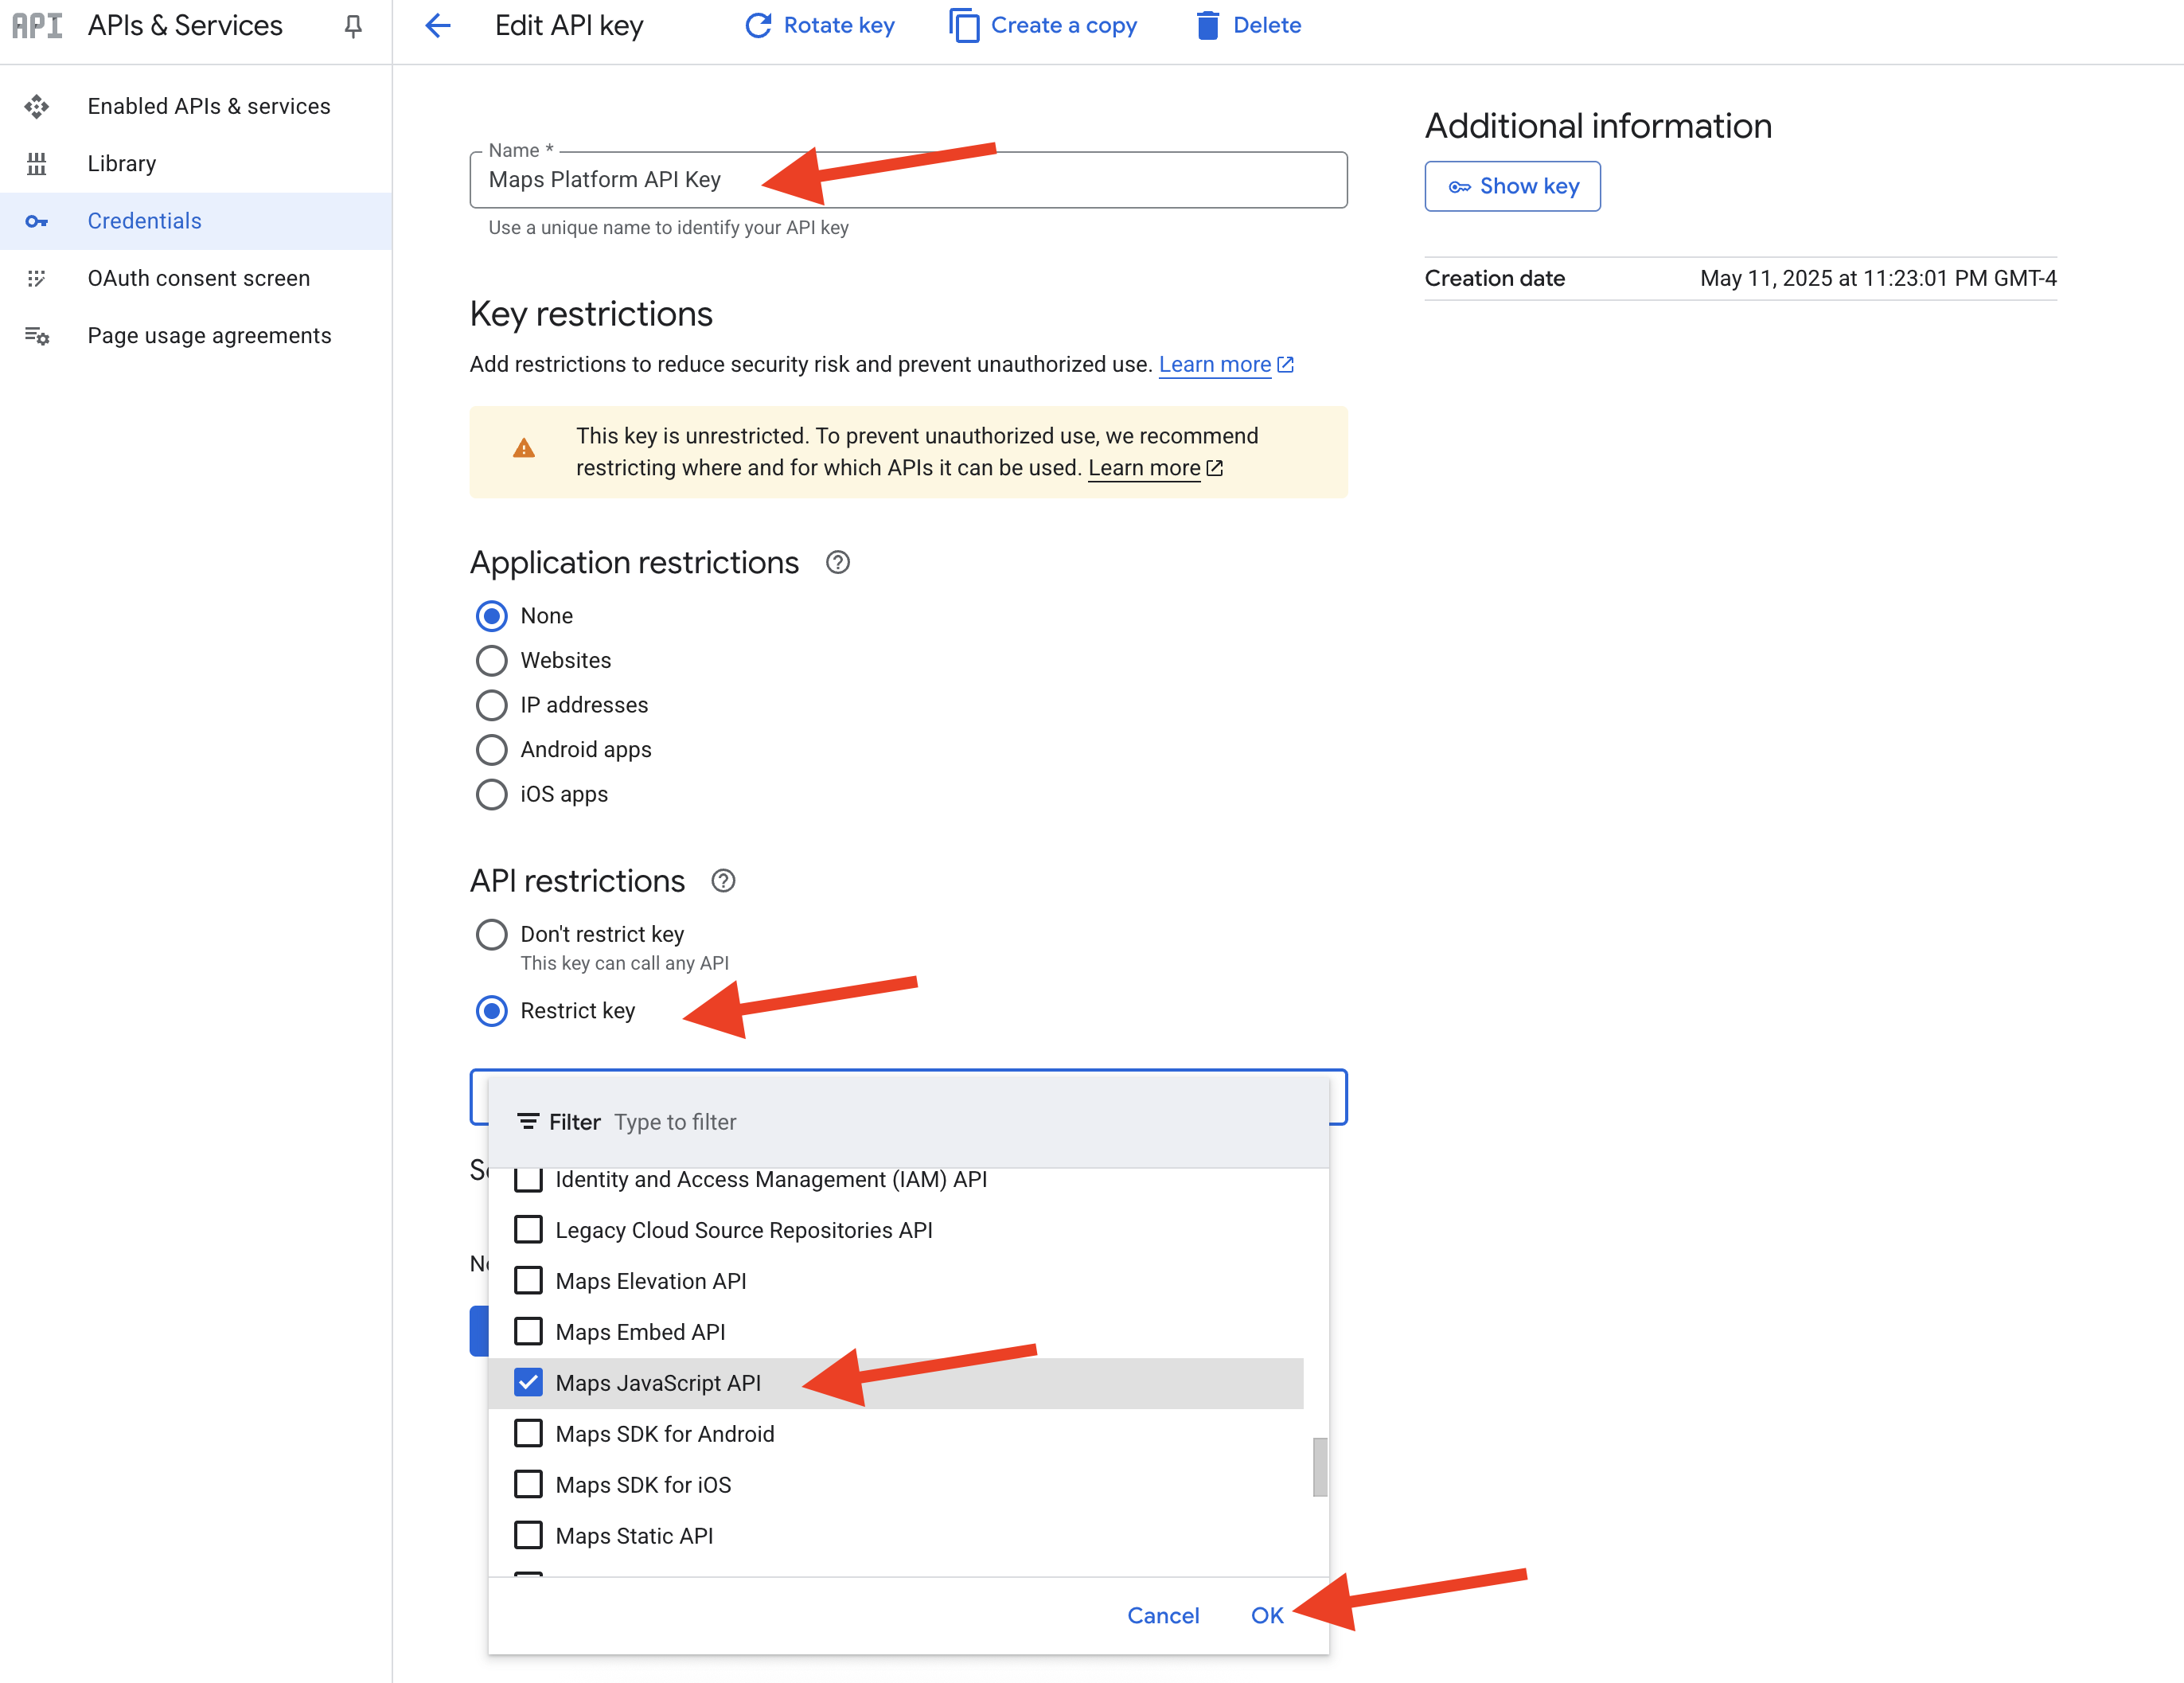Click the back arrow icon

point(438,26)
